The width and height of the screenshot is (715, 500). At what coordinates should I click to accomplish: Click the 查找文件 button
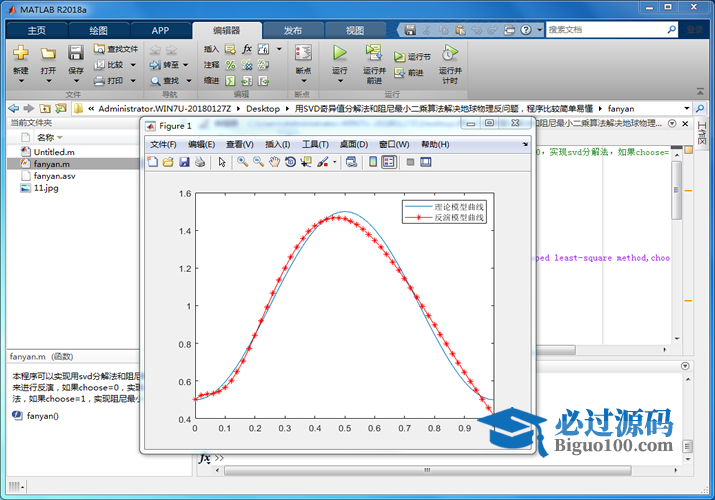pos(116,48)
